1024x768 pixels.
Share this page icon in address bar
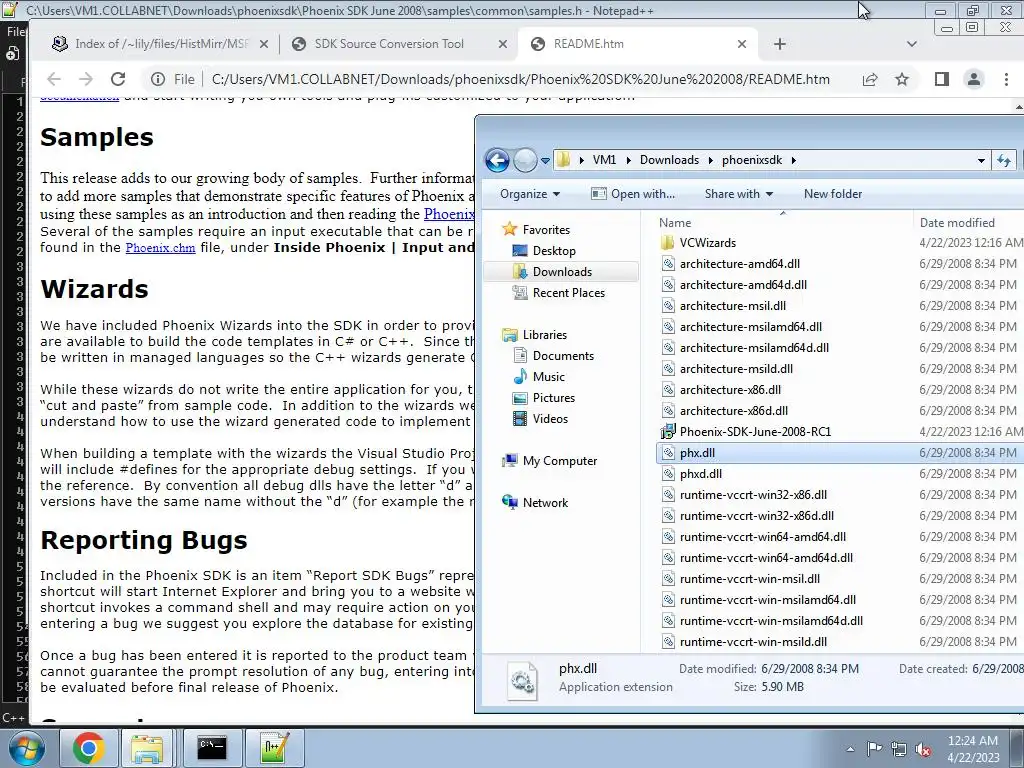pos(870,79)
